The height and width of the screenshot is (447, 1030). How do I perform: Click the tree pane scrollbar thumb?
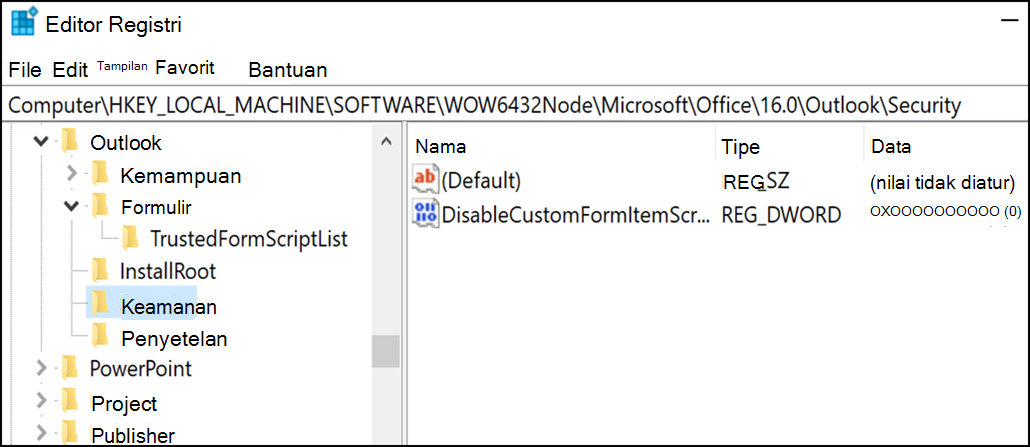386,352
